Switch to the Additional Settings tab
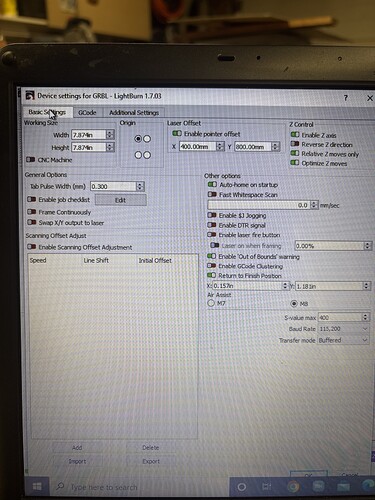The image size is (375, 500). (x=134, y=113)
